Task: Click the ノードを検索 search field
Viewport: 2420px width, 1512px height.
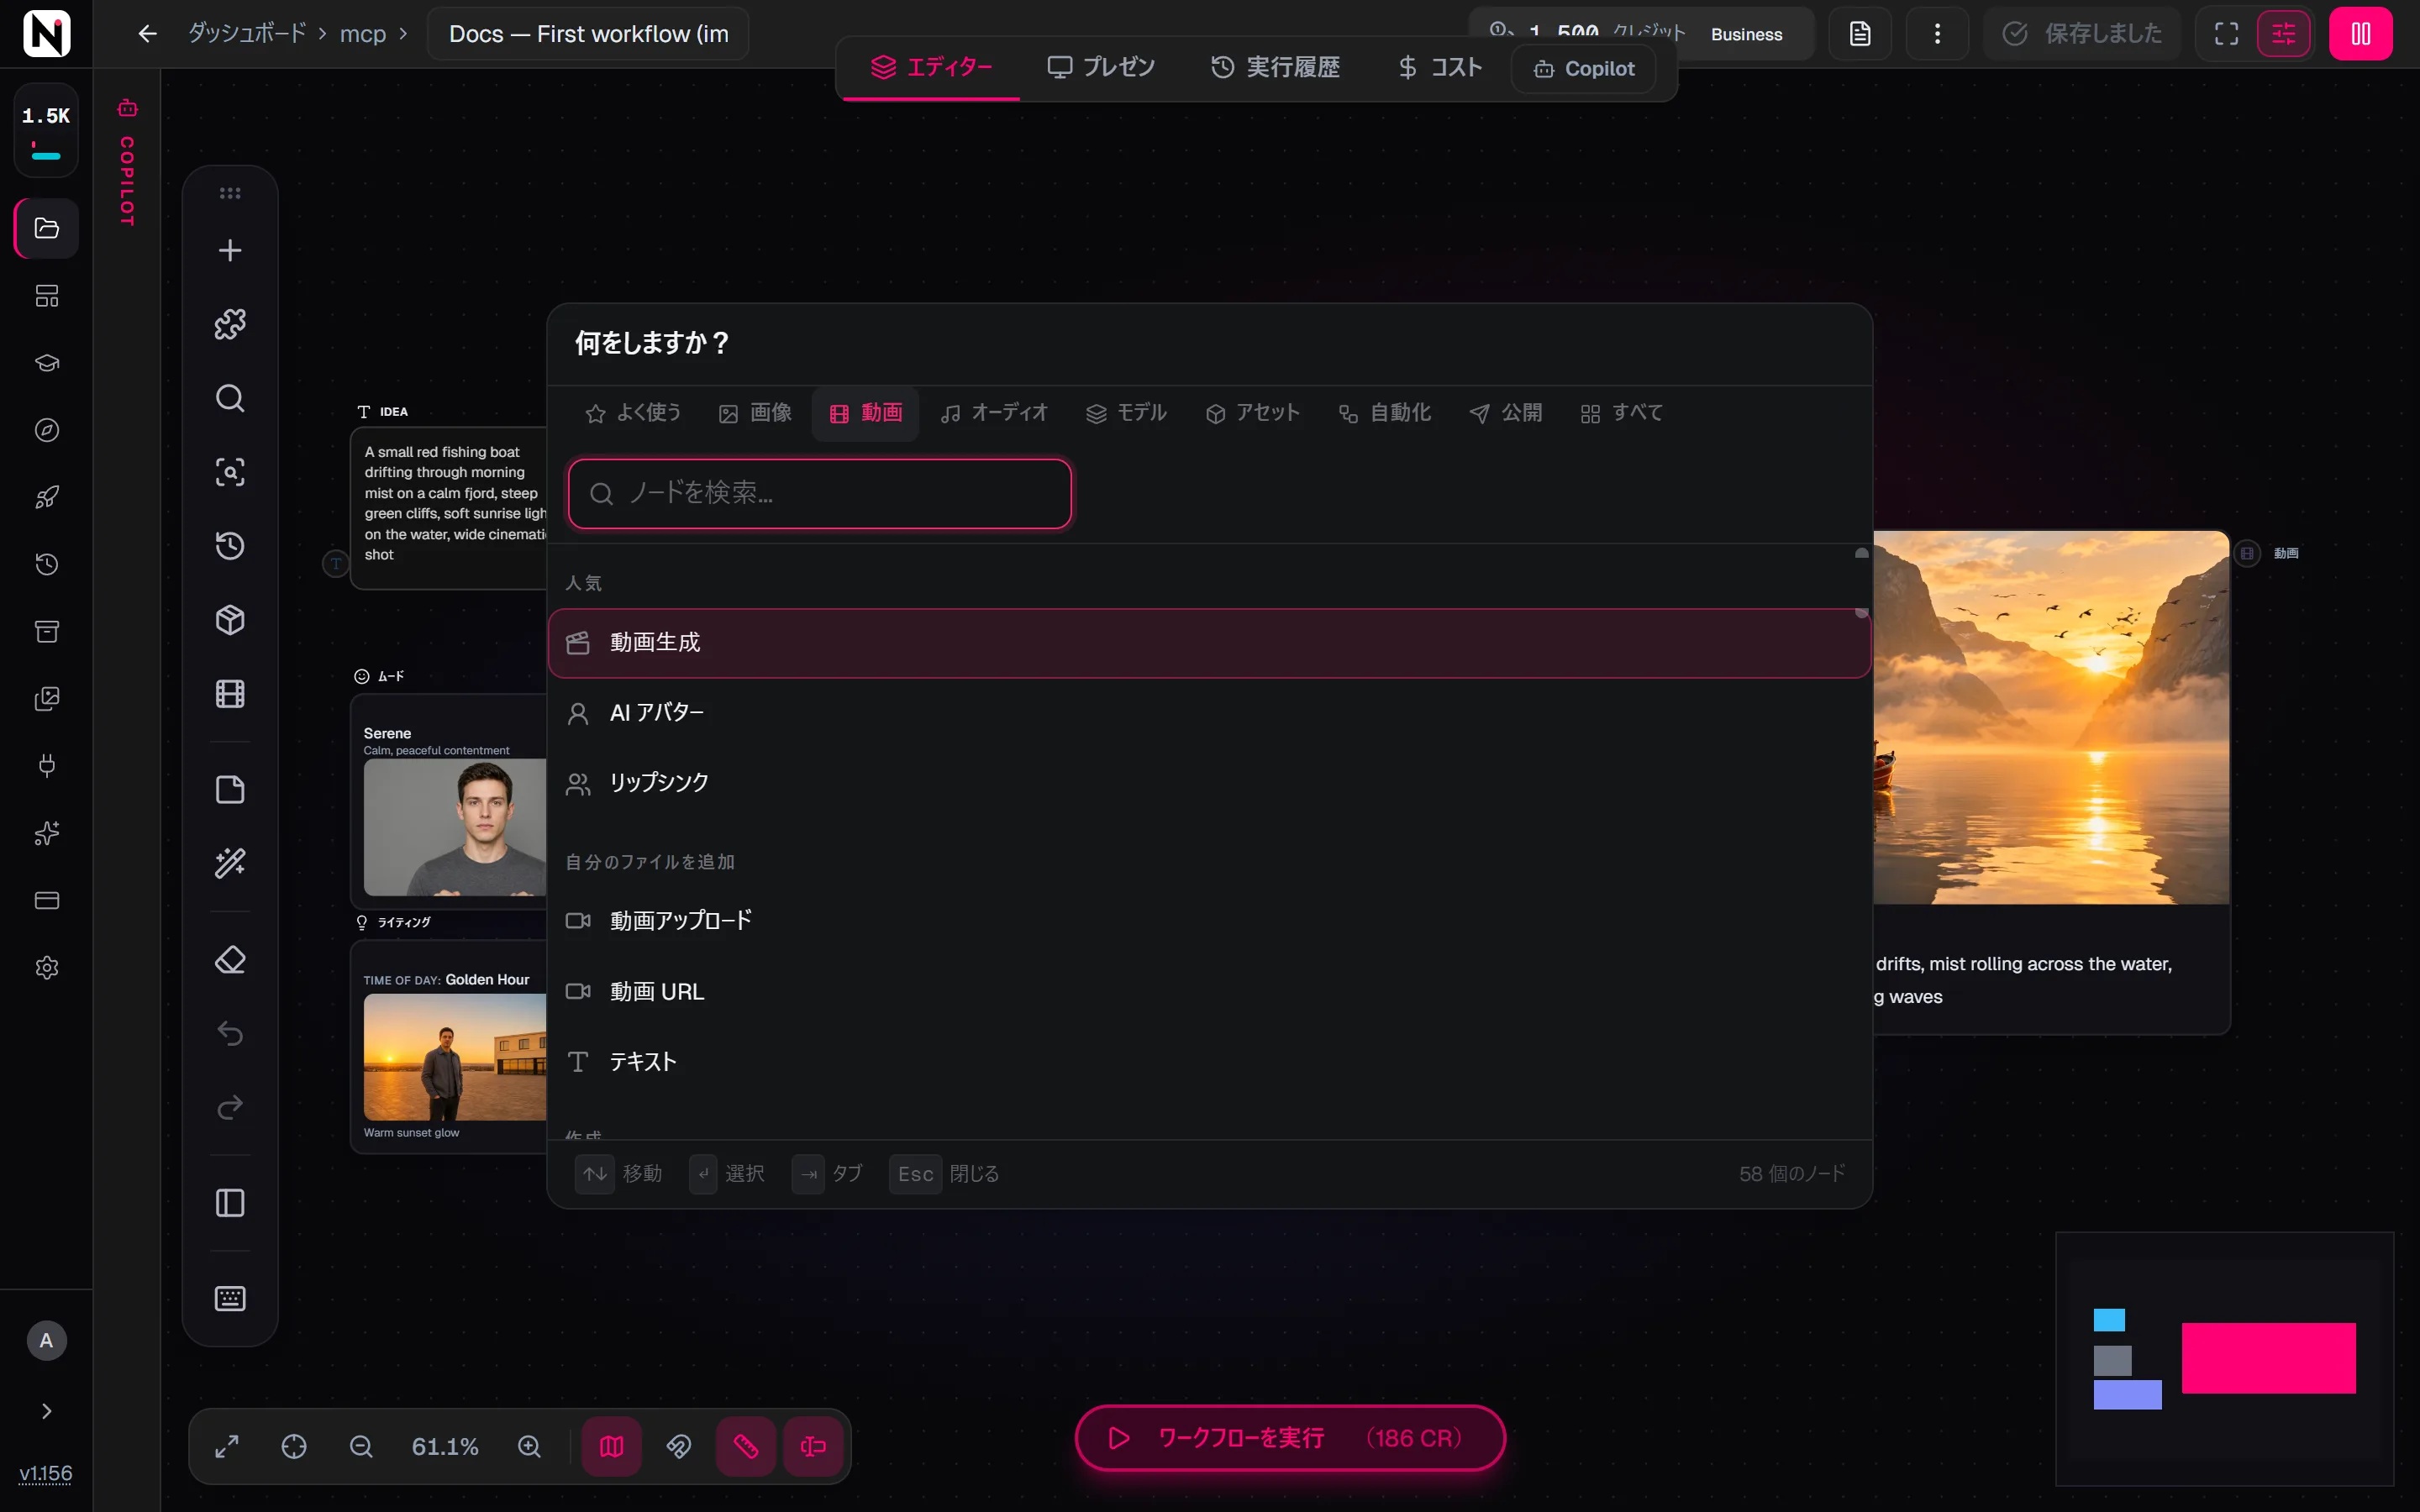Action: point(820,493)
